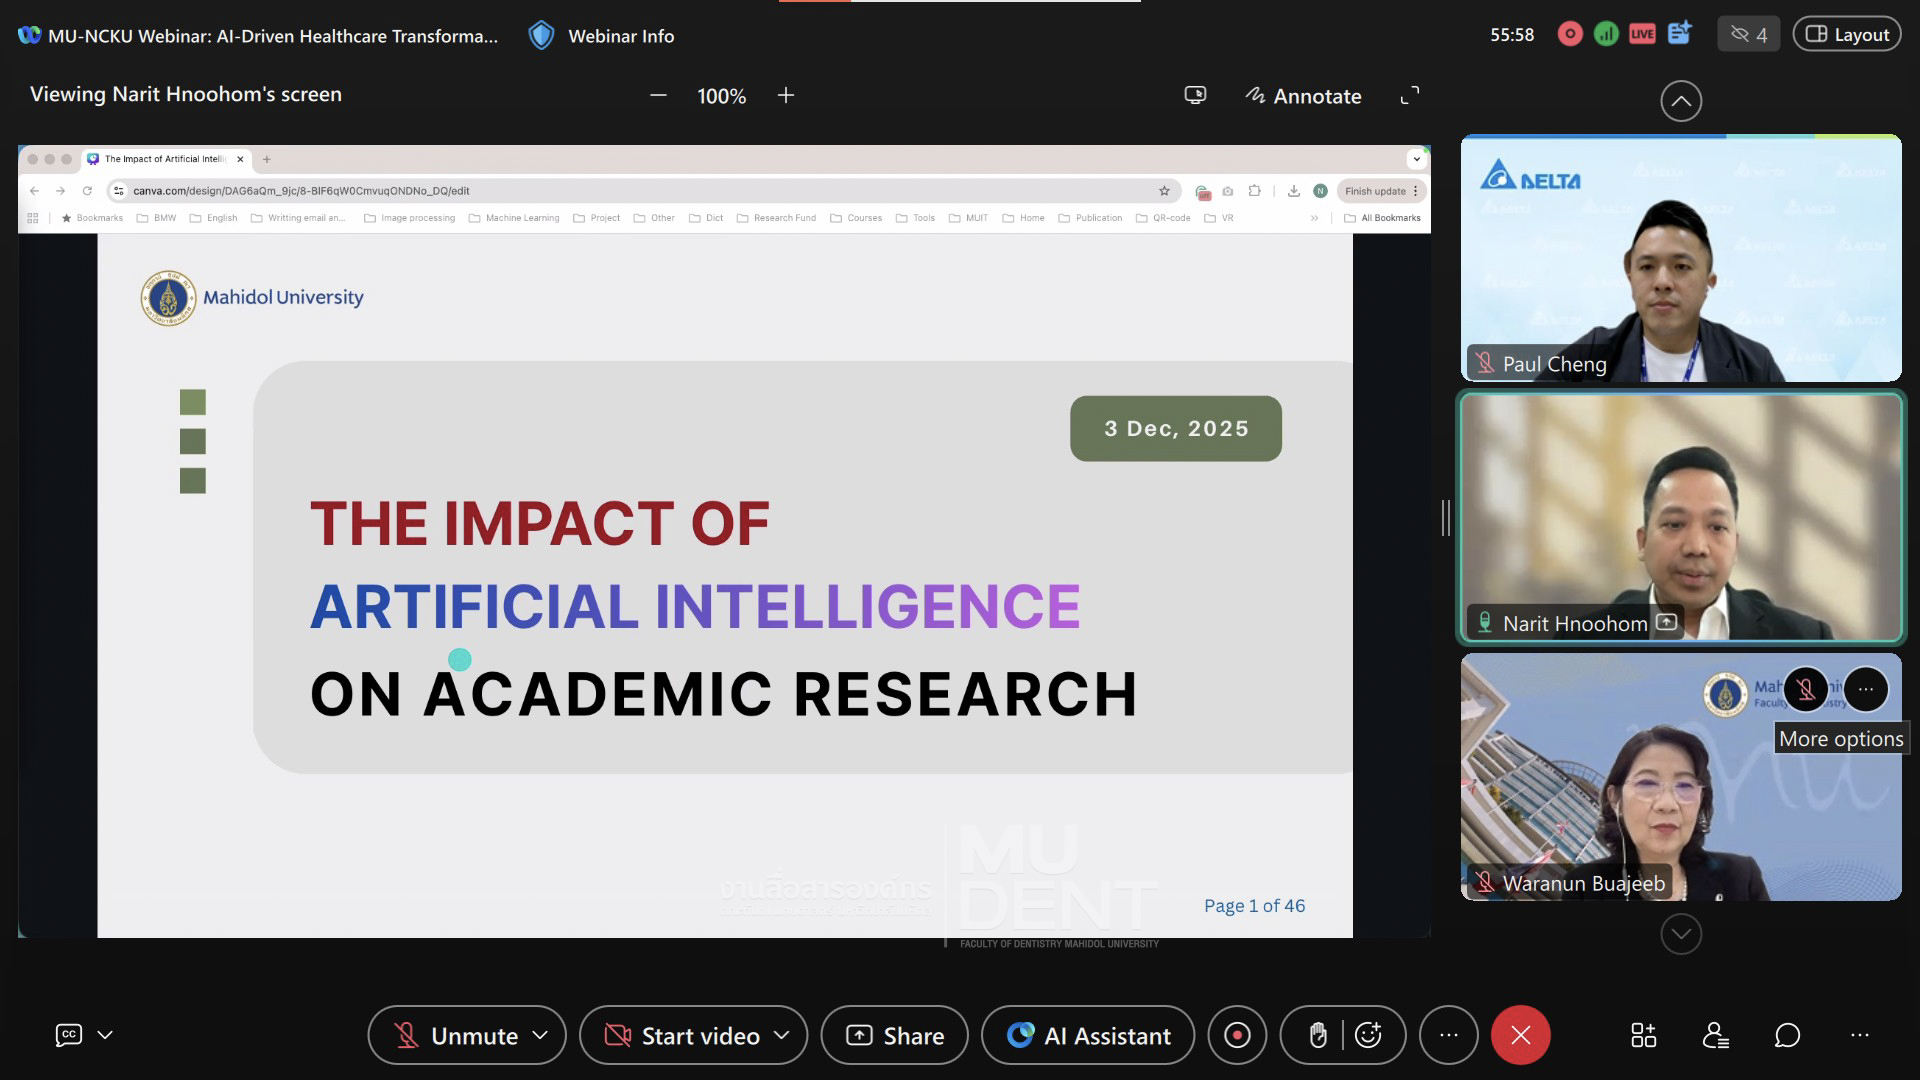This screenshot has width=1920, height=1080.
Task: Open the reactions emoji icon
Action: click(1368, 1036)
